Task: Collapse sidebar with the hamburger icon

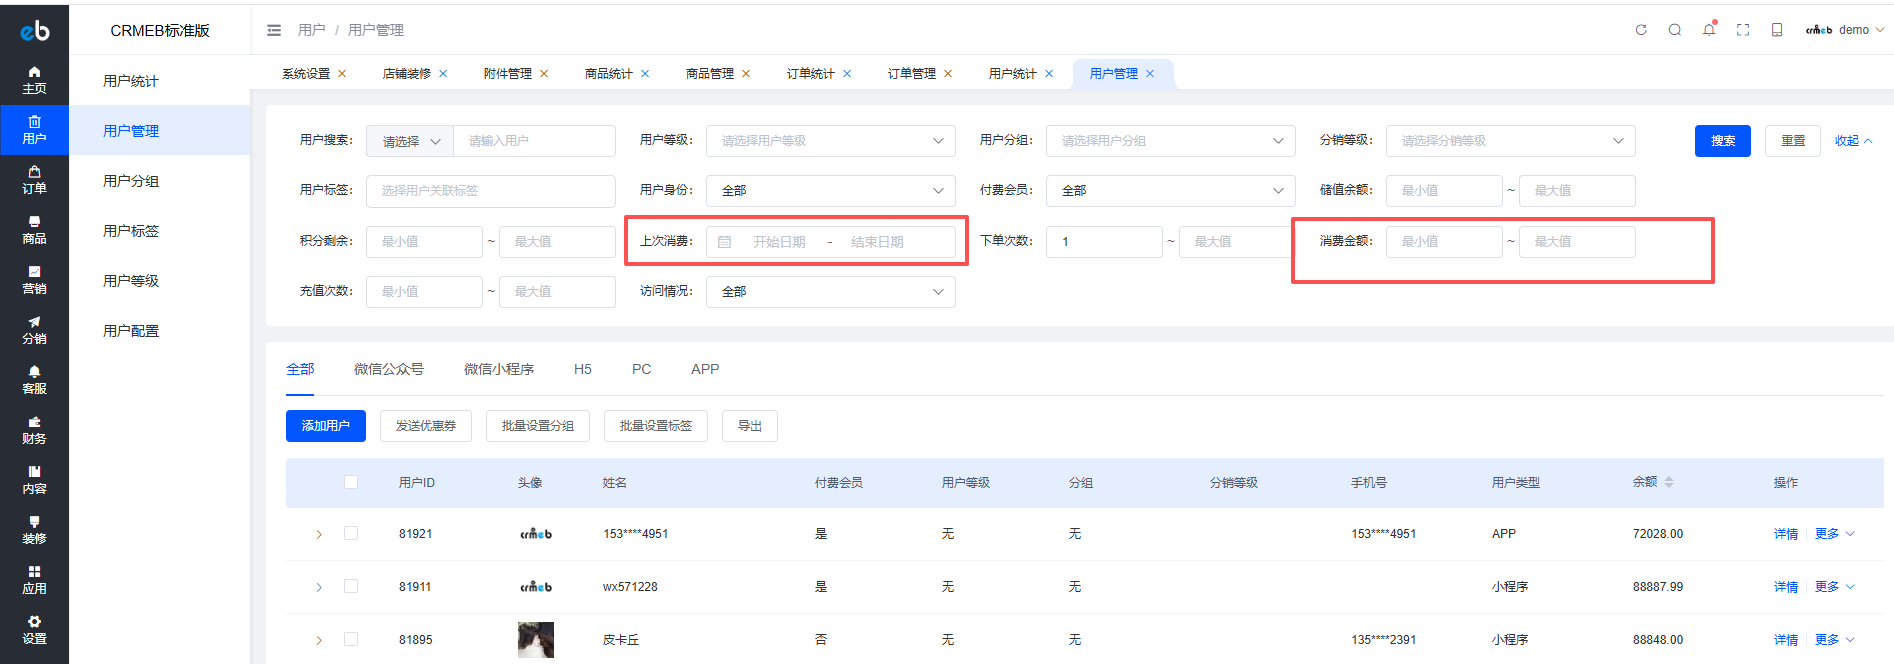Action: point(274,30)
